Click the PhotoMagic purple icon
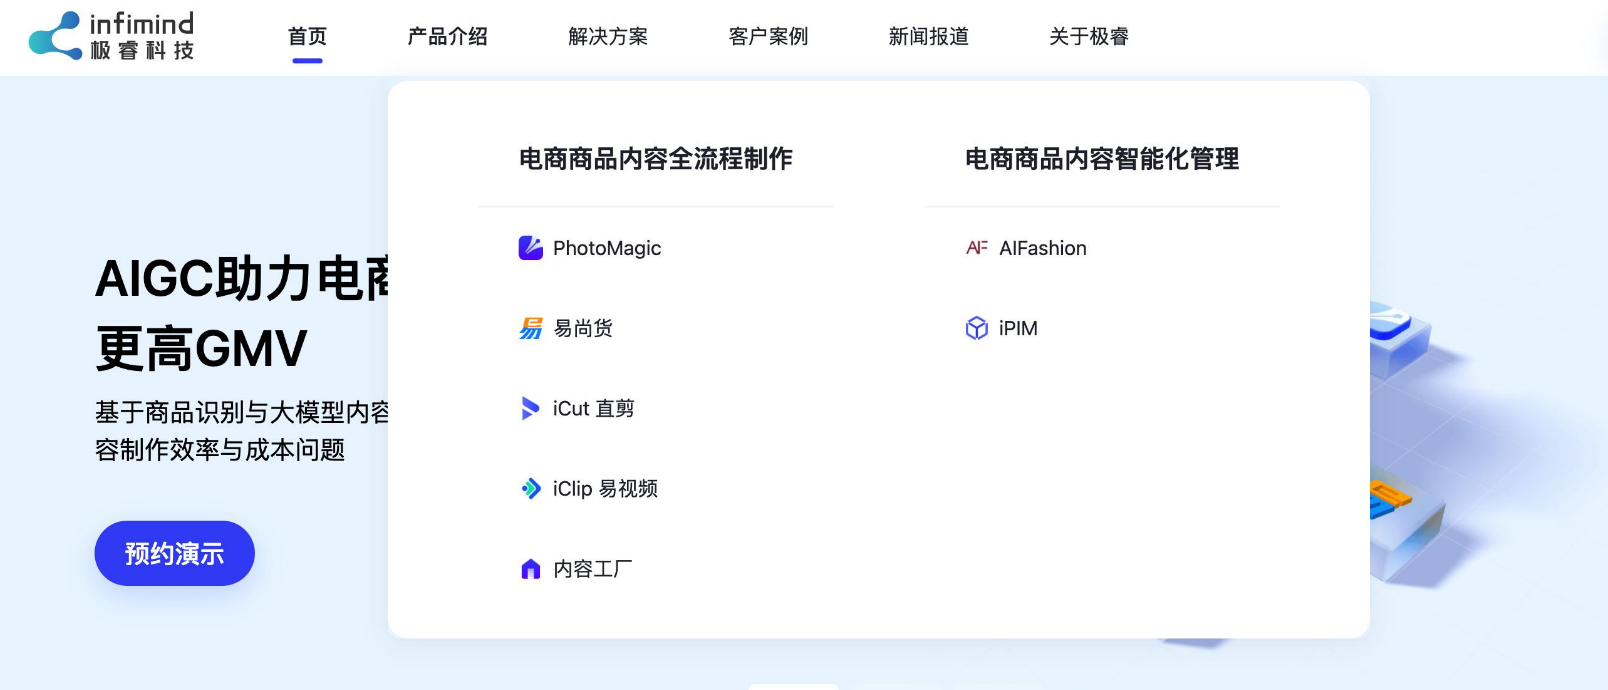 531,248
